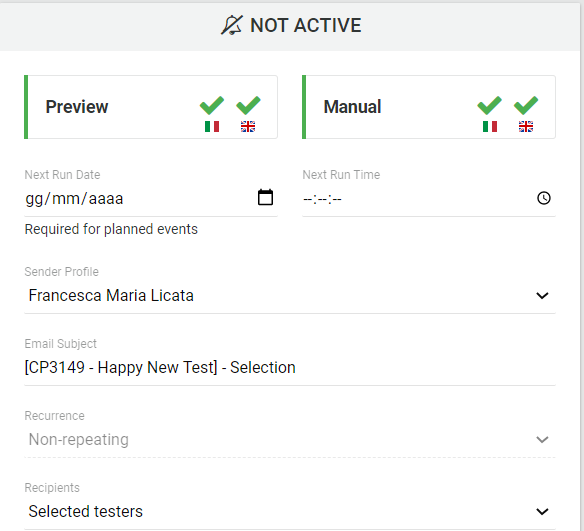
Task: Open the calendar picker for Next Run Date
Action: coord(265,197)
